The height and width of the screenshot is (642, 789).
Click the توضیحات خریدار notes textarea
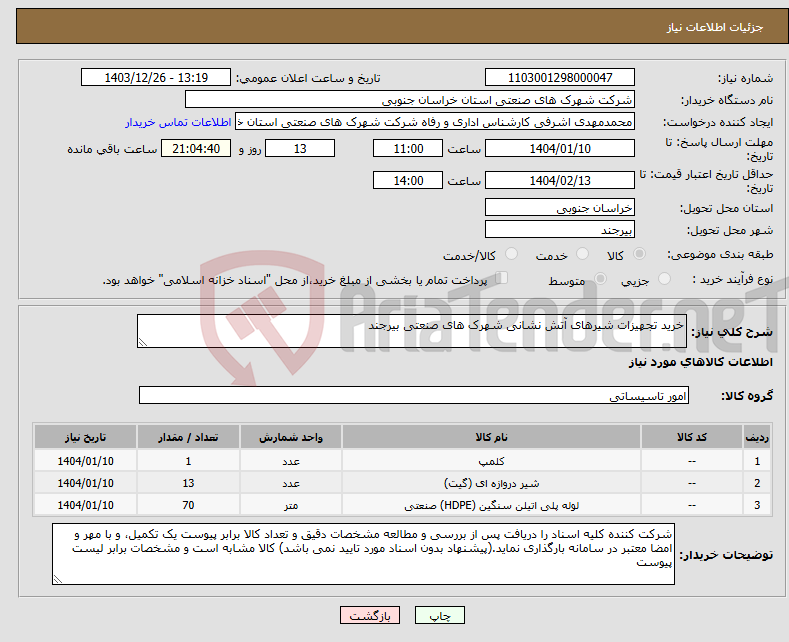[363, 554]
